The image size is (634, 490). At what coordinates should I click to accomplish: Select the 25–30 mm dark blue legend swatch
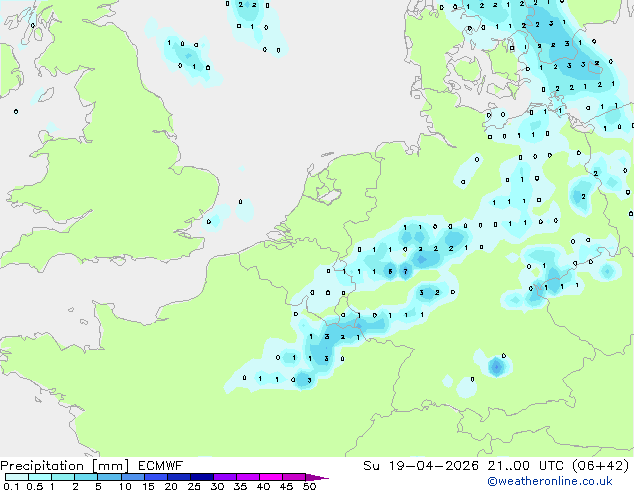tap(202, 477)
